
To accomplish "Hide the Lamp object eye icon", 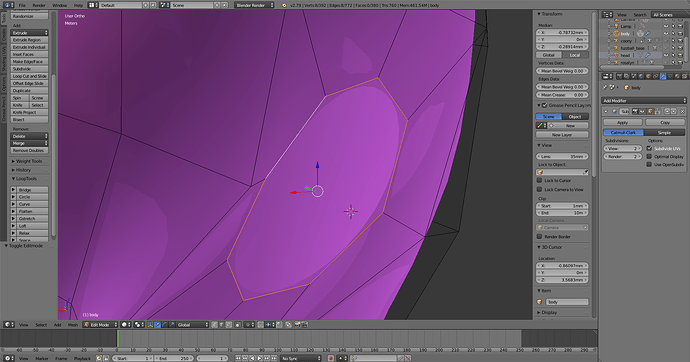I will click(x=666, y=26).
